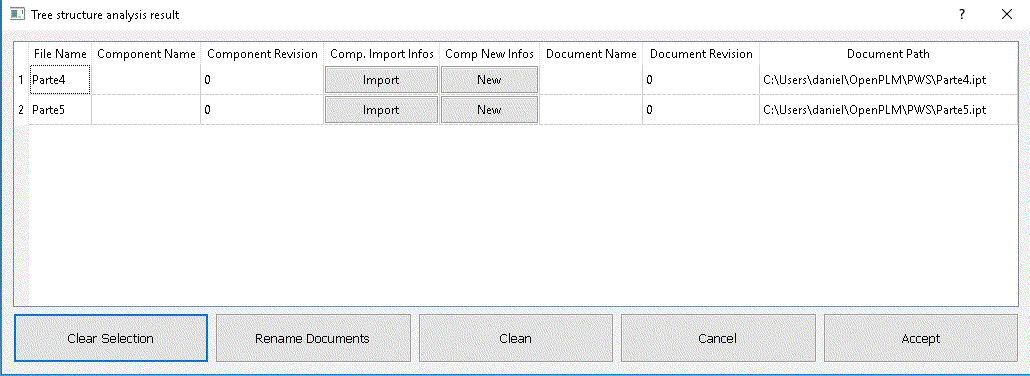
Task: Select row header 1
Action: click(x=22, y=80)
